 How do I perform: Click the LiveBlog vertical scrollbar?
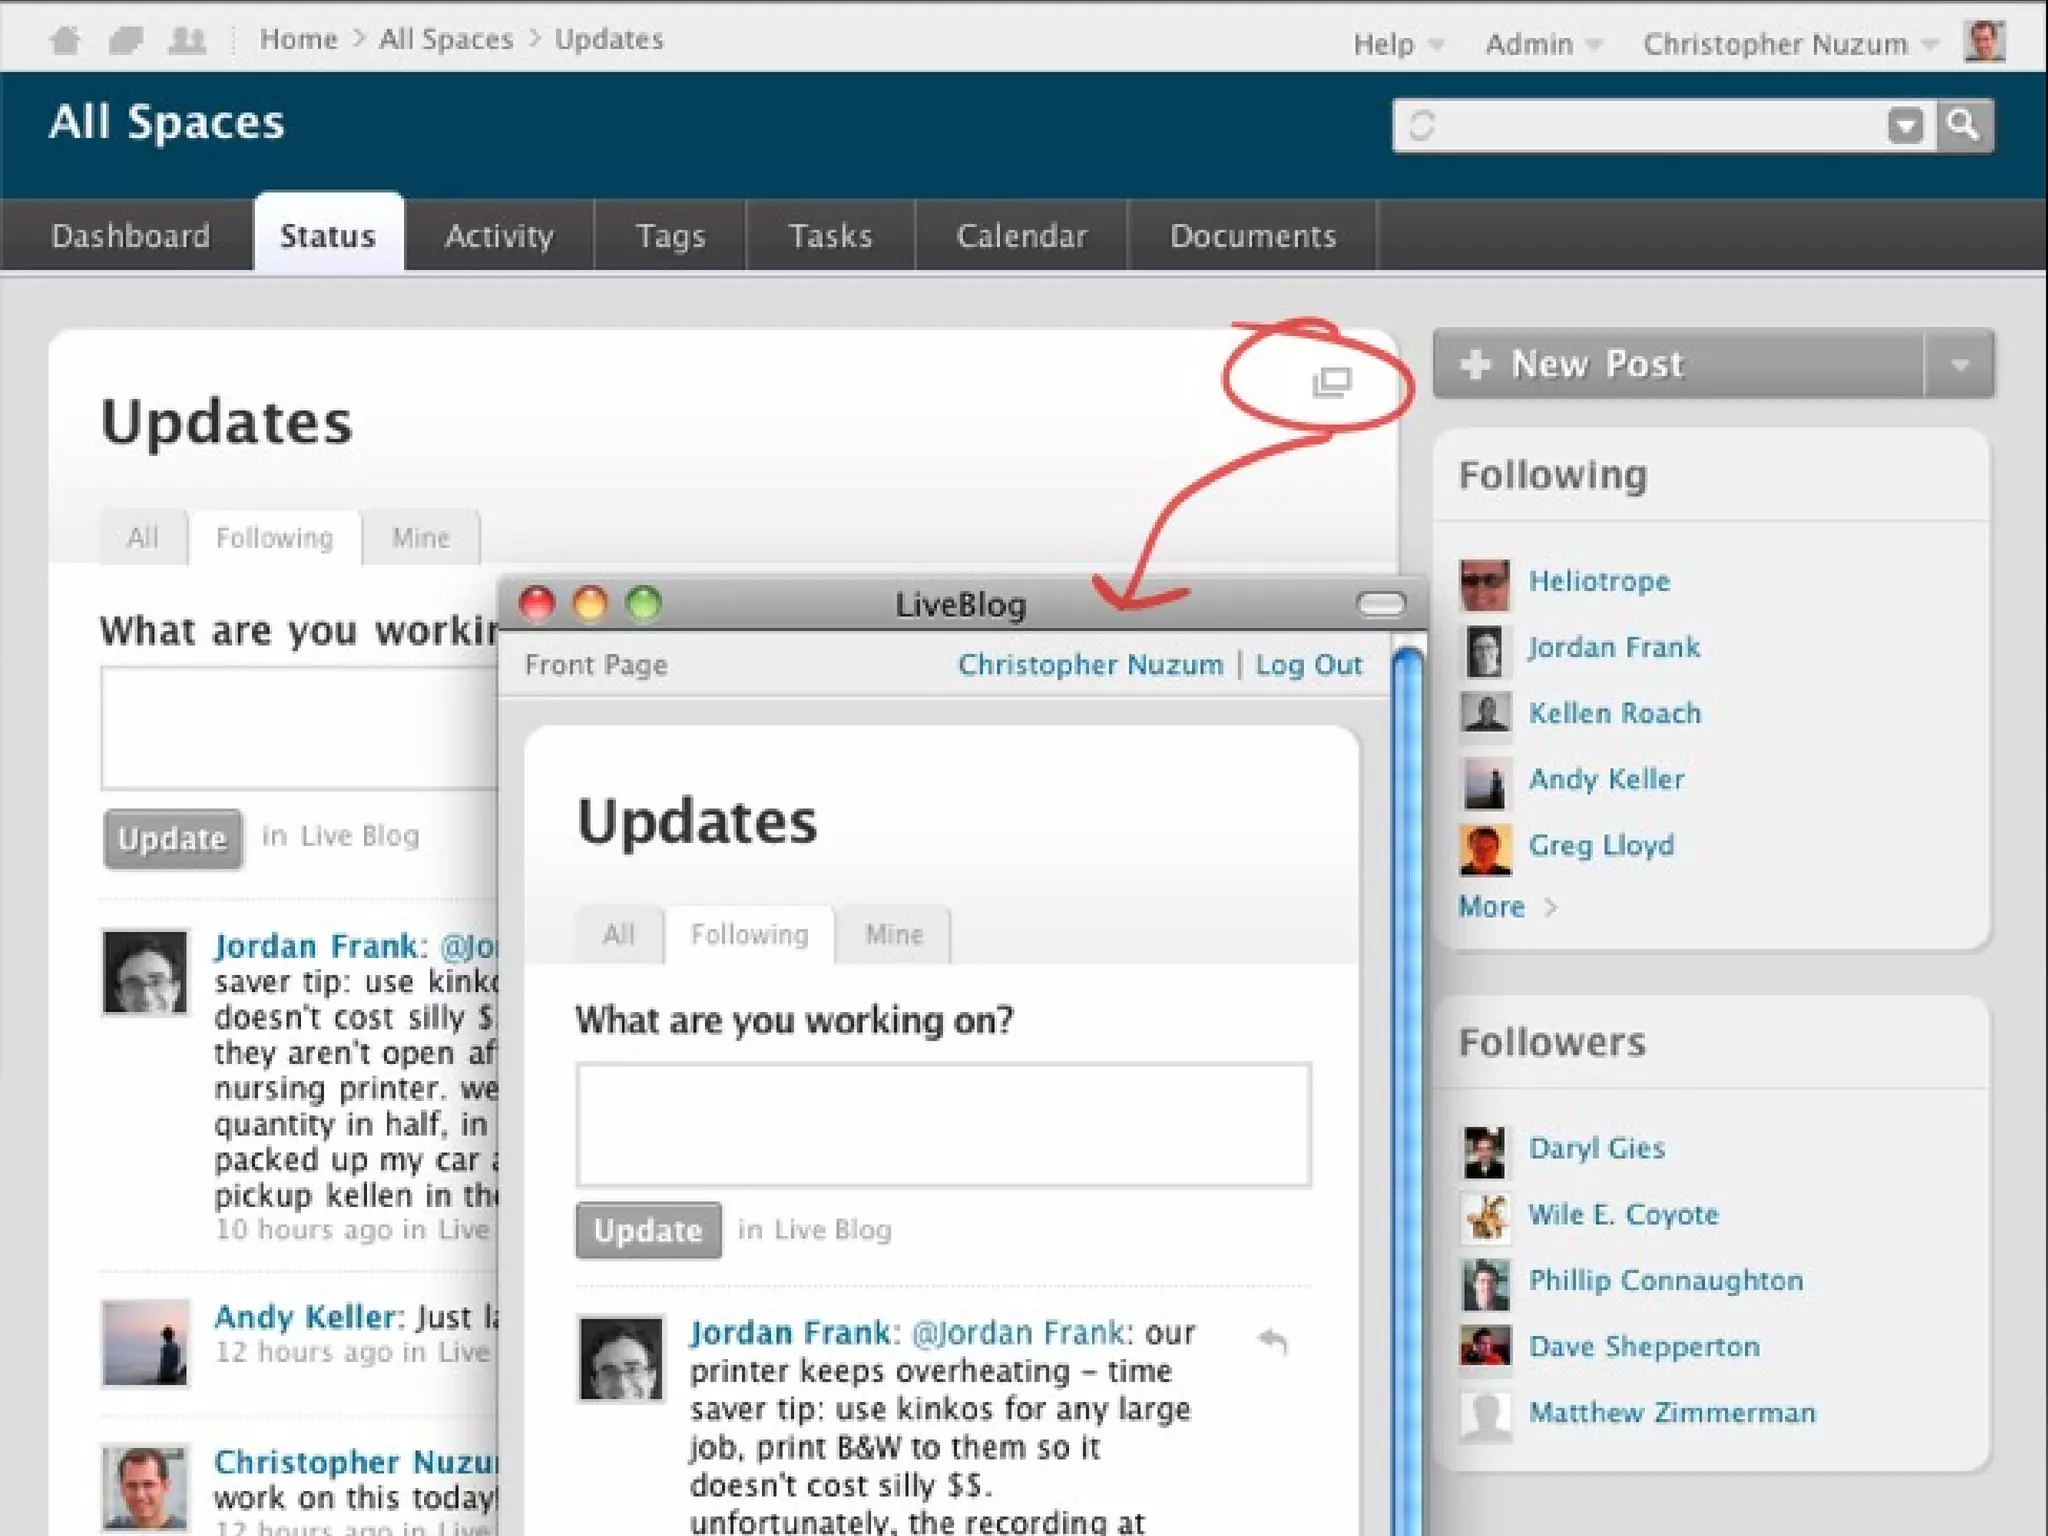click(x=1407, y=1000)
